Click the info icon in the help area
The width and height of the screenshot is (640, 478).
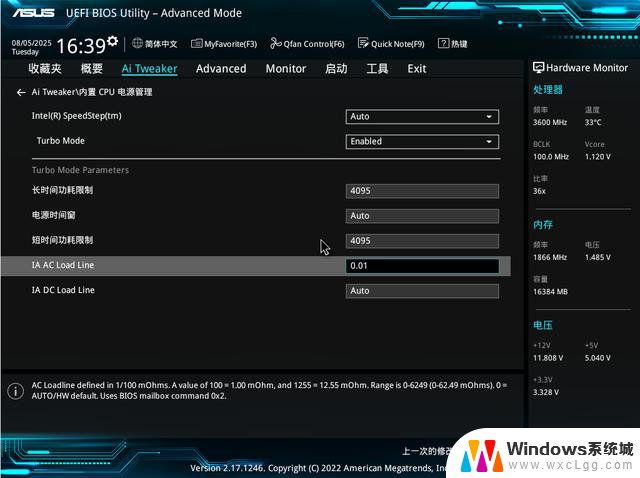pyautogui.click(x=16, y=391)
